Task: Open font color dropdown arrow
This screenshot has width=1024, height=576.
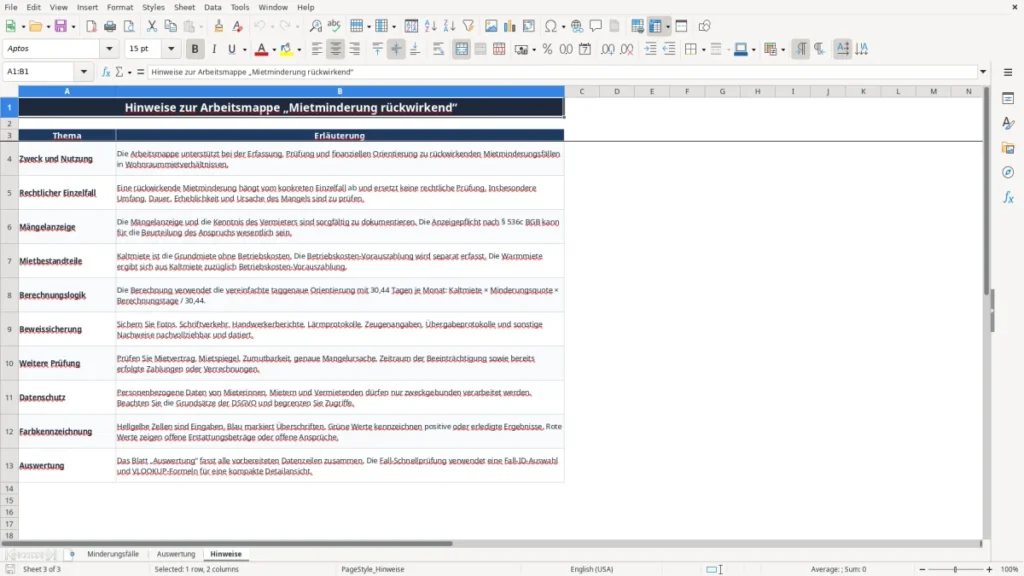Action: click(x=274, y=50)
